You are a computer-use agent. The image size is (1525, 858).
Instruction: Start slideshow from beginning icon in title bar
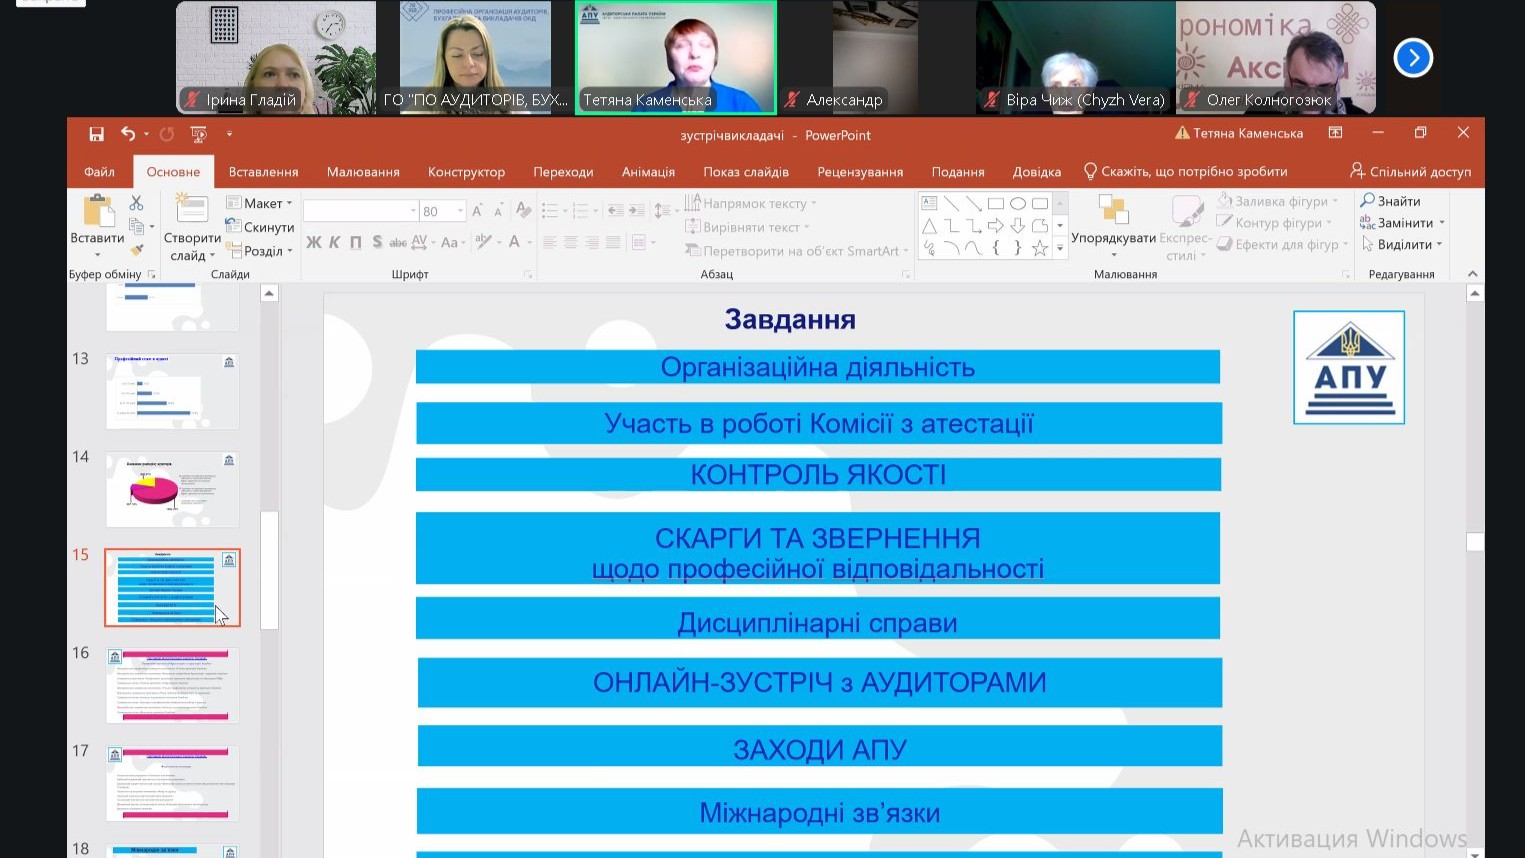pyautogui.click(x=198, y=134)
